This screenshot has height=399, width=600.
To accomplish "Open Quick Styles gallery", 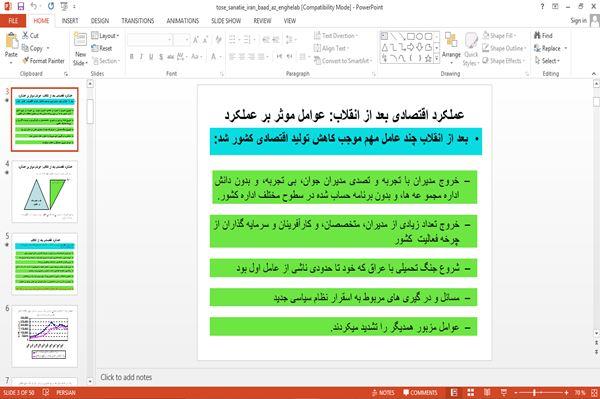I will pos(471,50).
